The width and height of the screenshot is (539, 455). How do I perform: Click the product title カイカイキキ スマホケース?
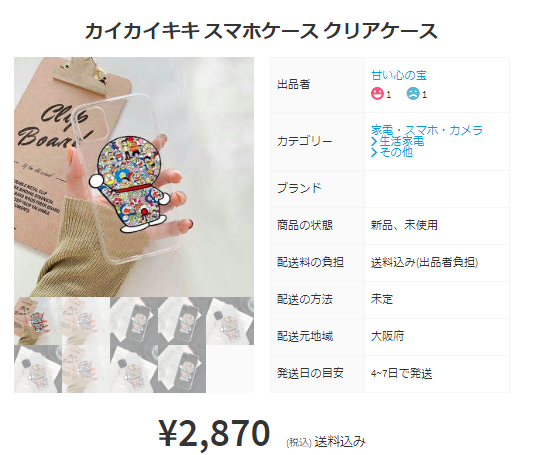pos(201,31)
